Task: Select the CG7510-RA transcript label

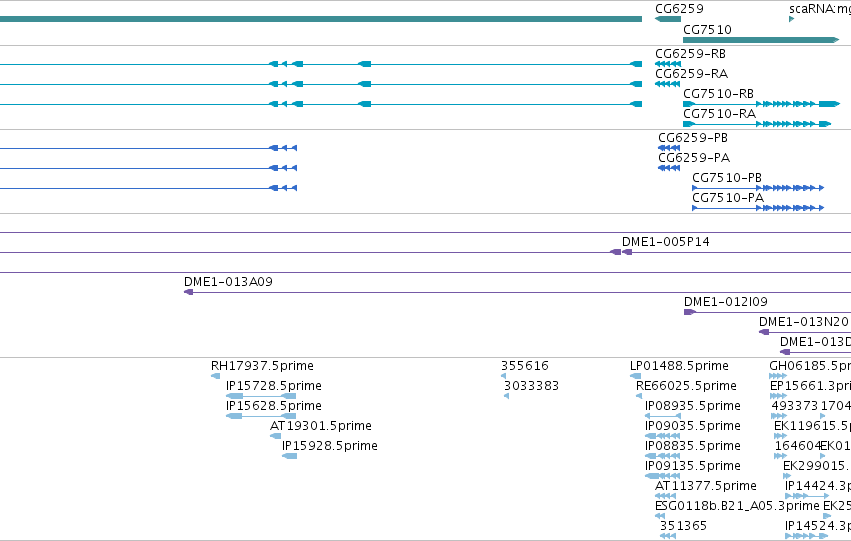Action: [x=719, y=114]
